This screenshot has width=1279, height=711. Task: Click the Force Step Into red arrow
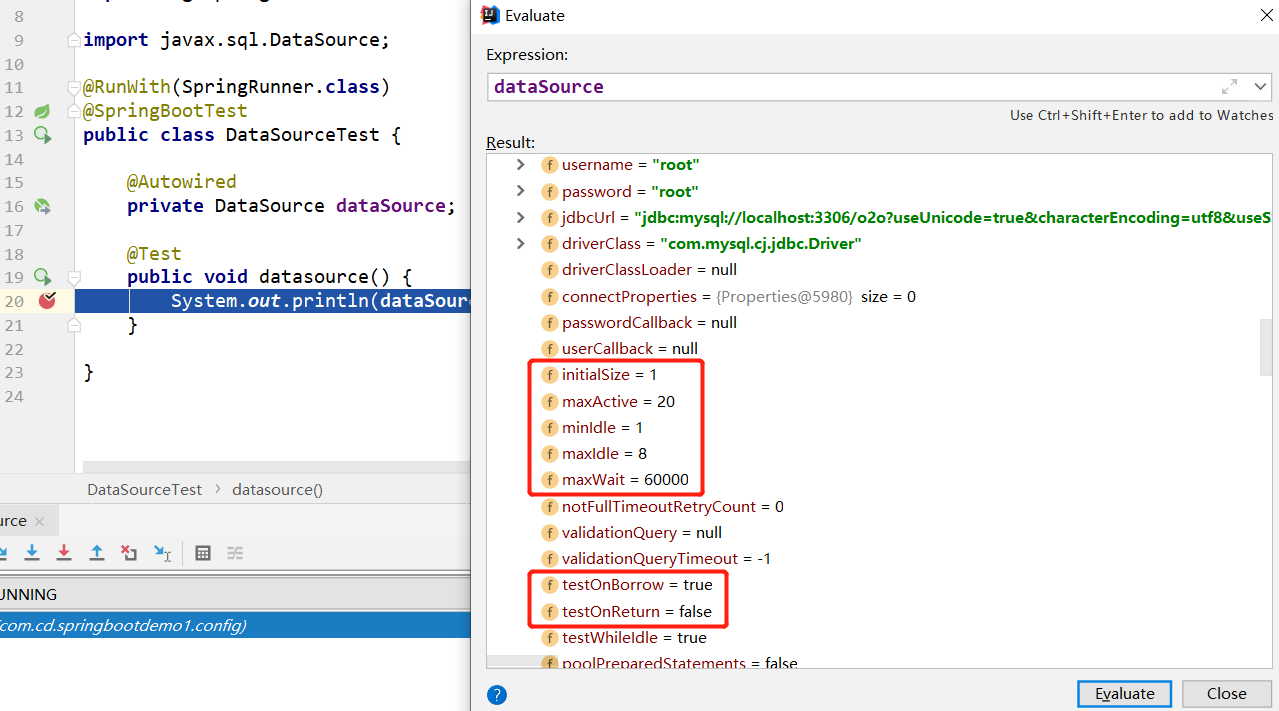64,553
